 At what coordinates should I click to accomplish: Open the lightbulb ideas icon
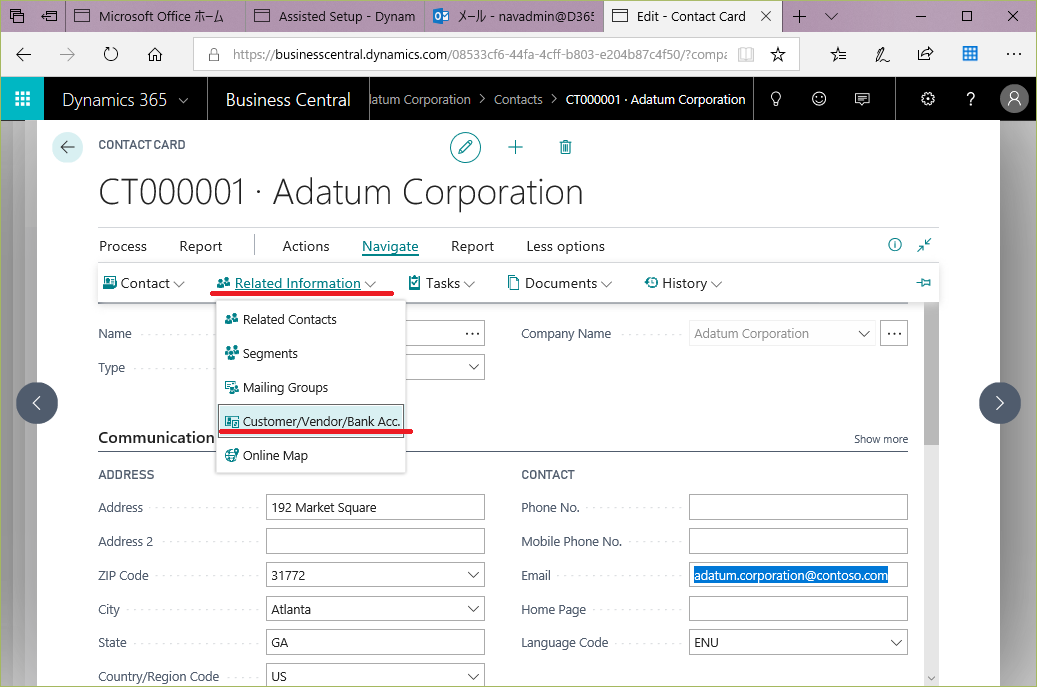[x=776, y=99]
